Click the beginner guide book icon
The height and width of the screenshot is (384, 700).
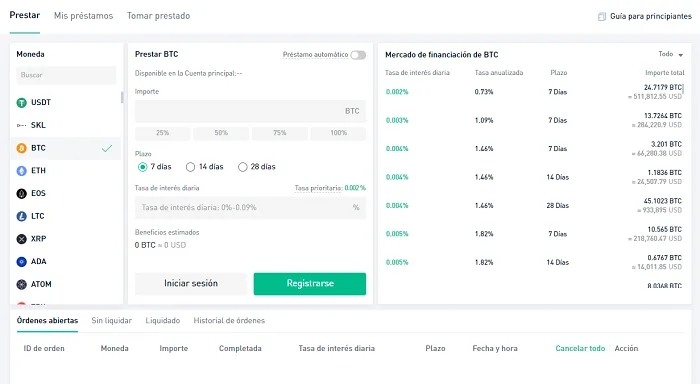click(x=602, y=17)
